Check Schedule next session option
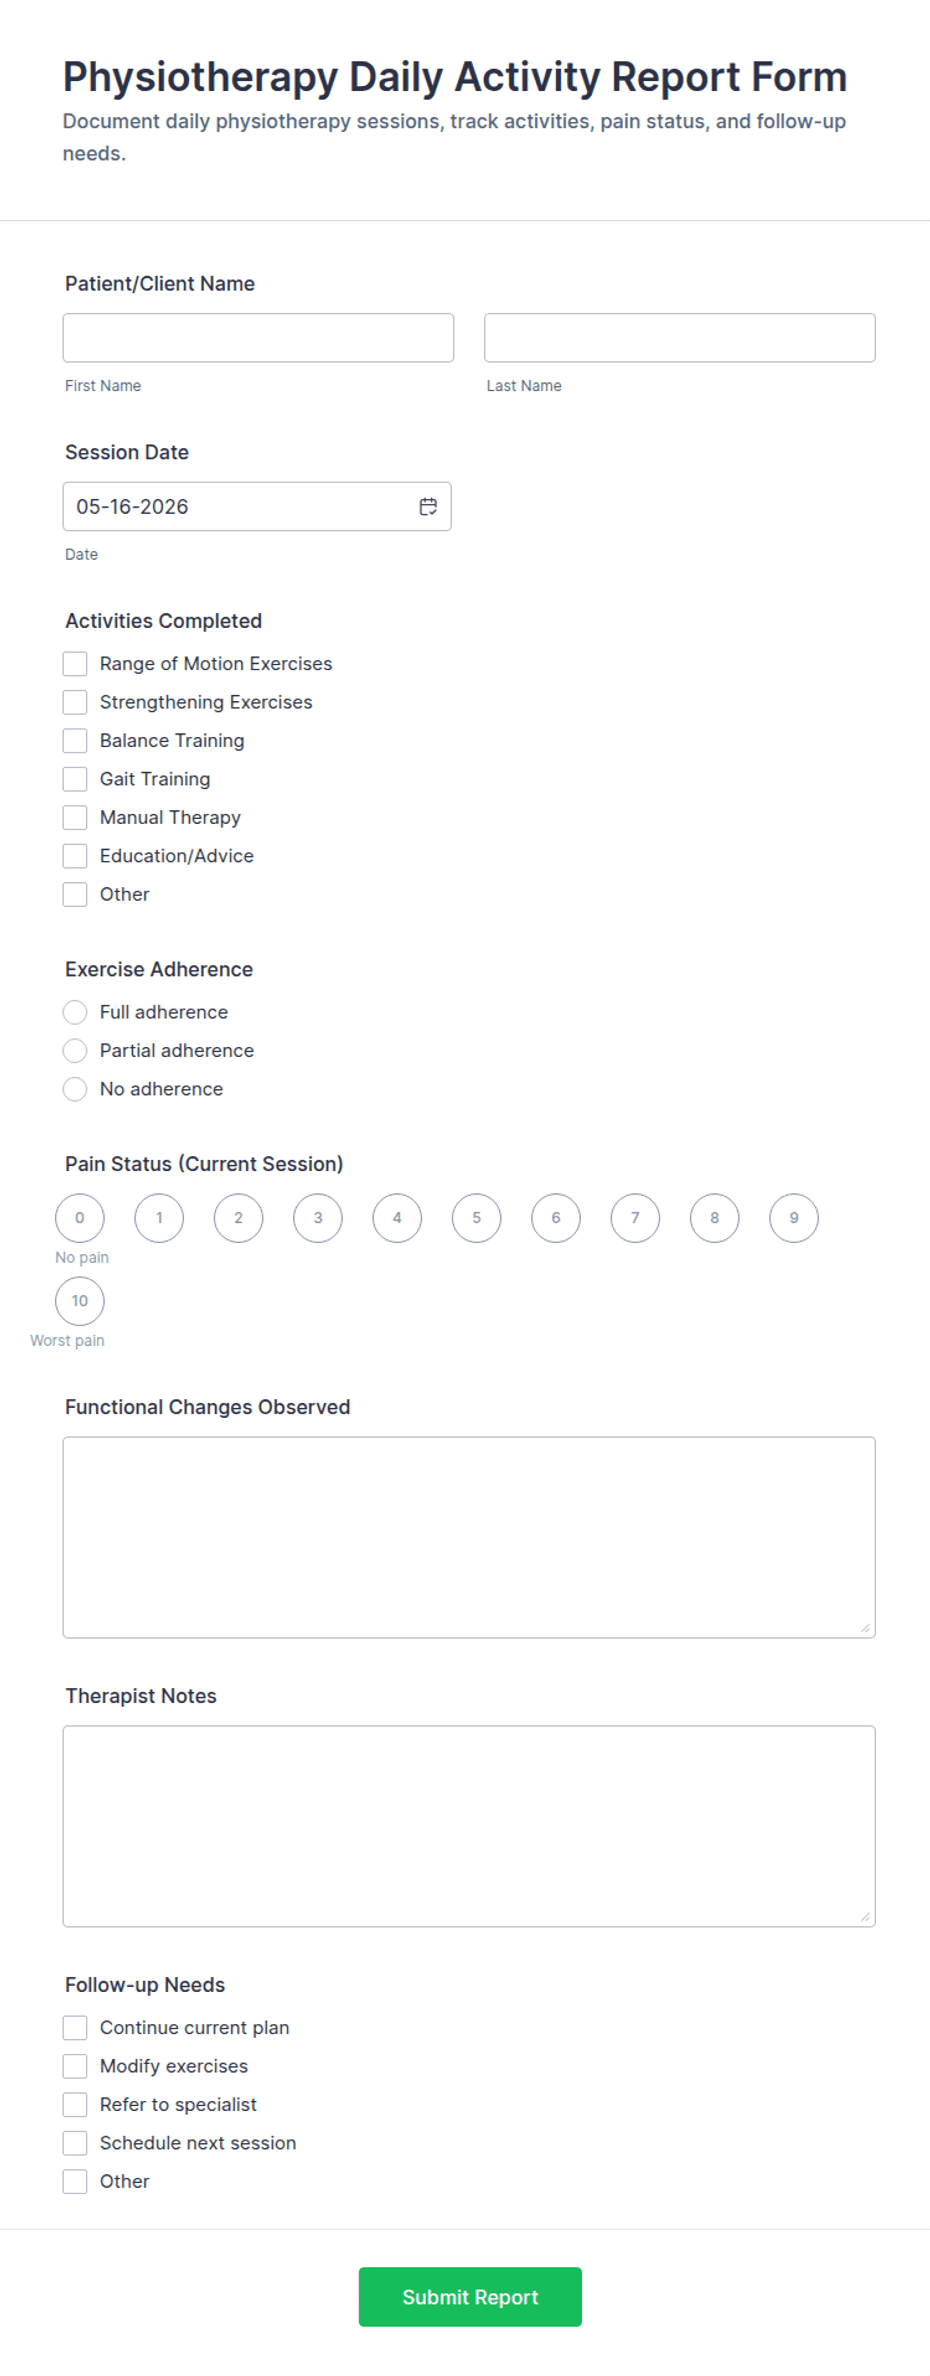The height and width of the screenshot is (2376, 930). click(x=75, y=2143)
